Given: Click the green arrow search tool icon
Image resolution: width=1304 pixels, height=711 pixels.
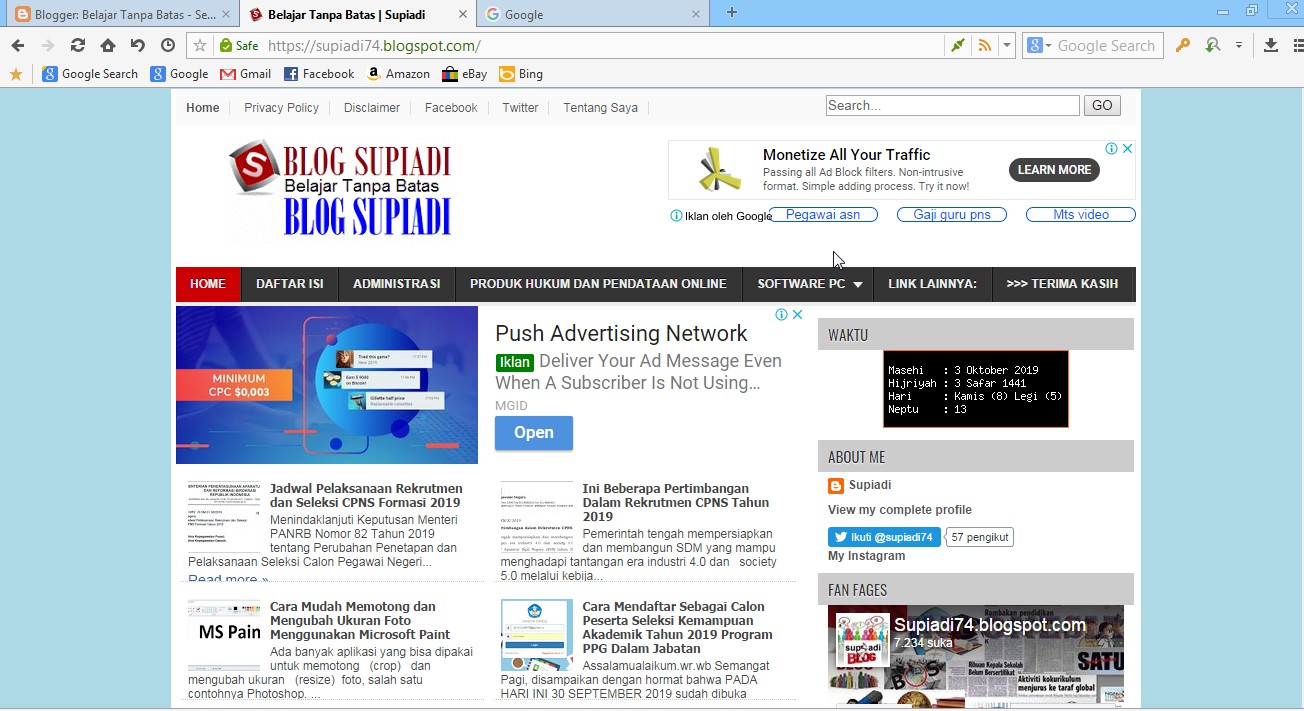Looking at the screenshot, I should coord(1213,45).
